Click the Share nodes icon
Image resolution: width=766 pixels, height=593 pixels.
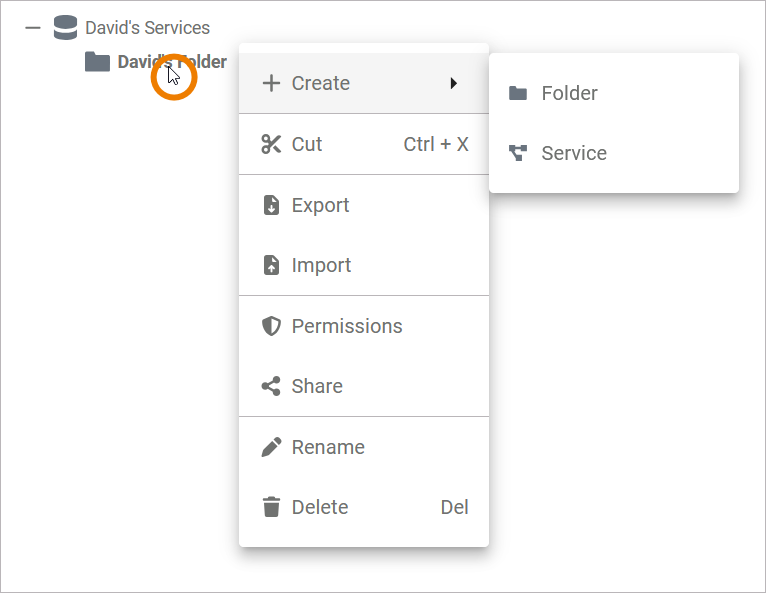pyautogui.click(x=271, y=386)
